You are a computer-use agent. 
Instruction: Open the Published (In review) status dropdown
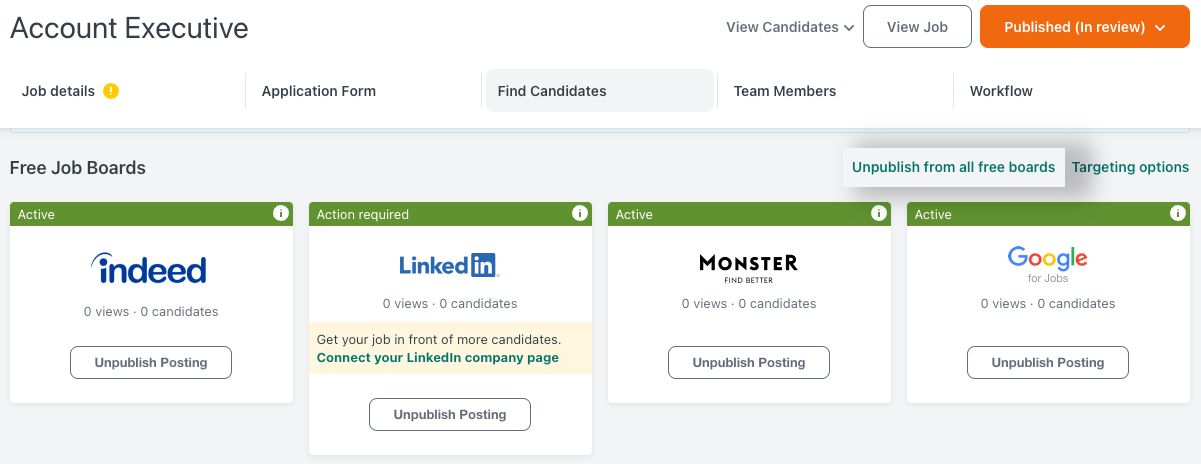(x=1084, y=27)
